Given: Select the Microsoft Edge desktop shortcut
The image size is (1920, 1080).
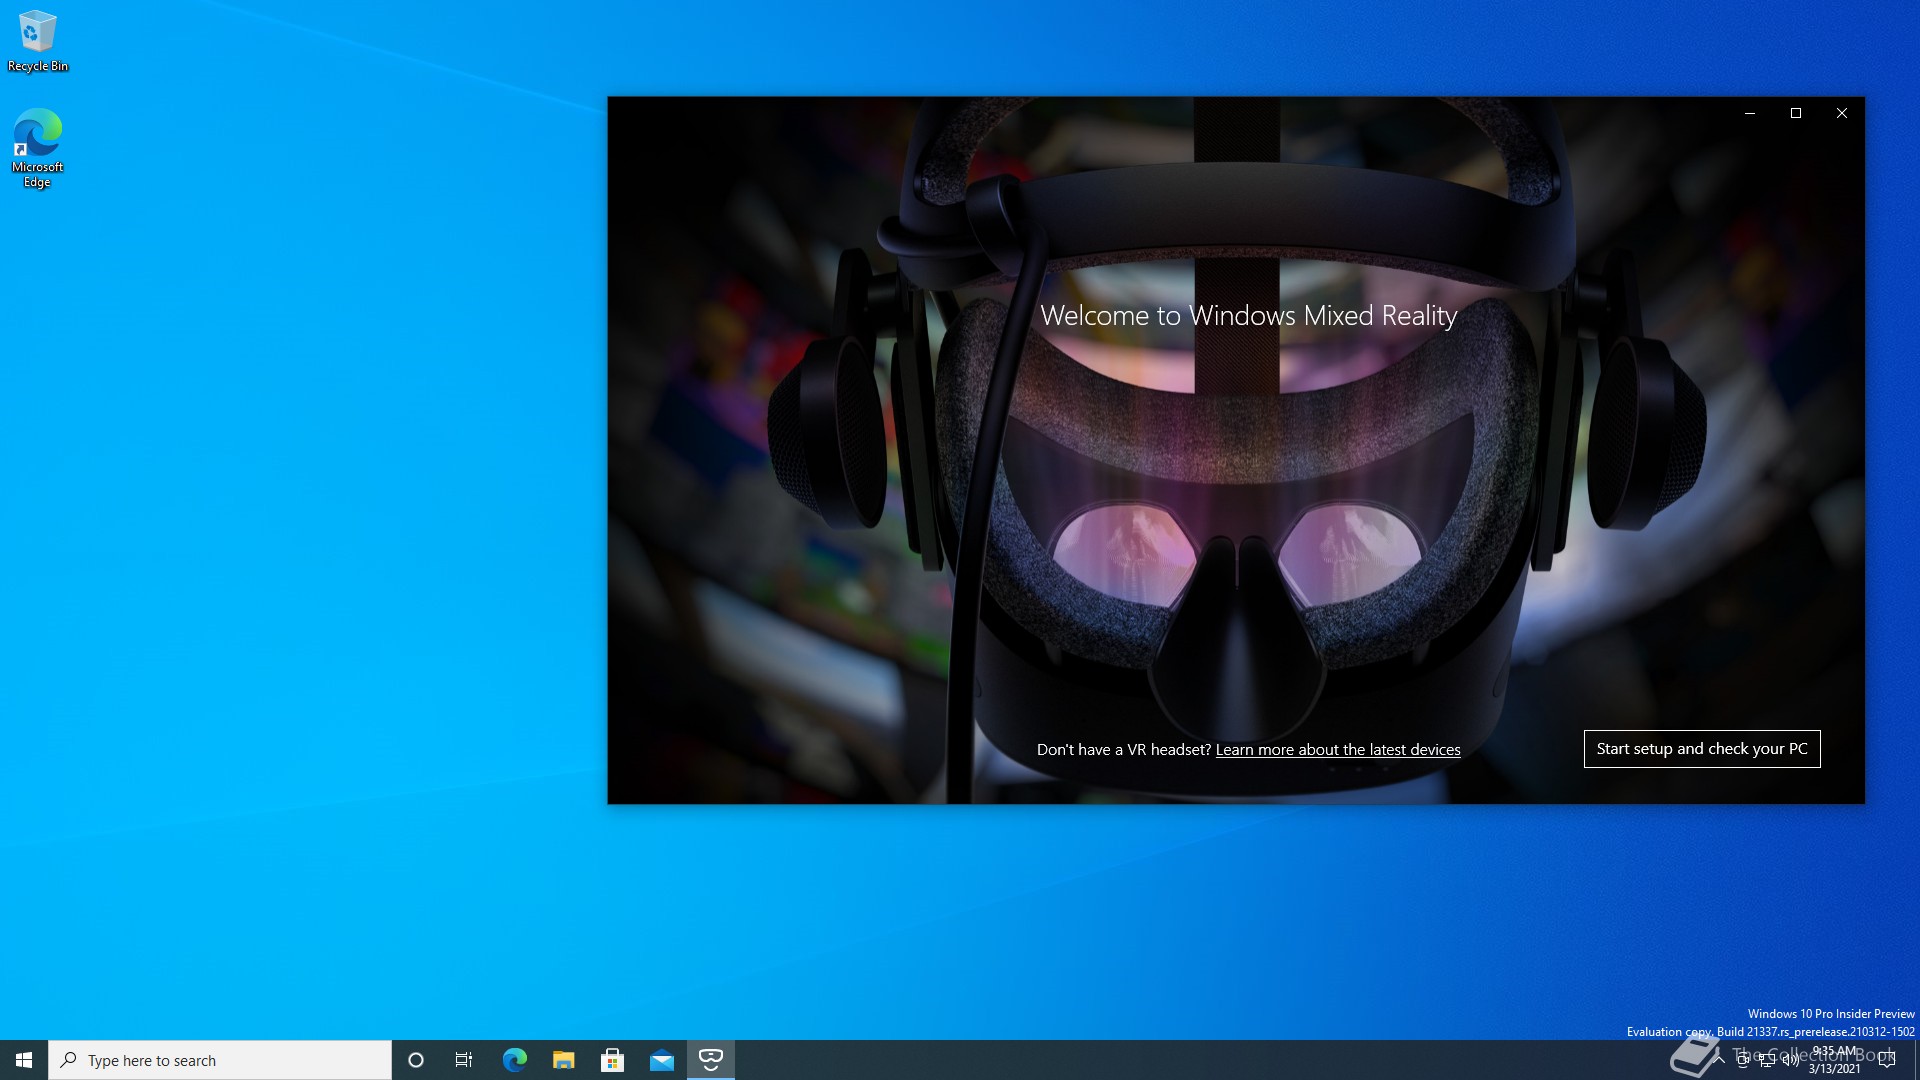Looking at the screenshot, I should point(38,148).
